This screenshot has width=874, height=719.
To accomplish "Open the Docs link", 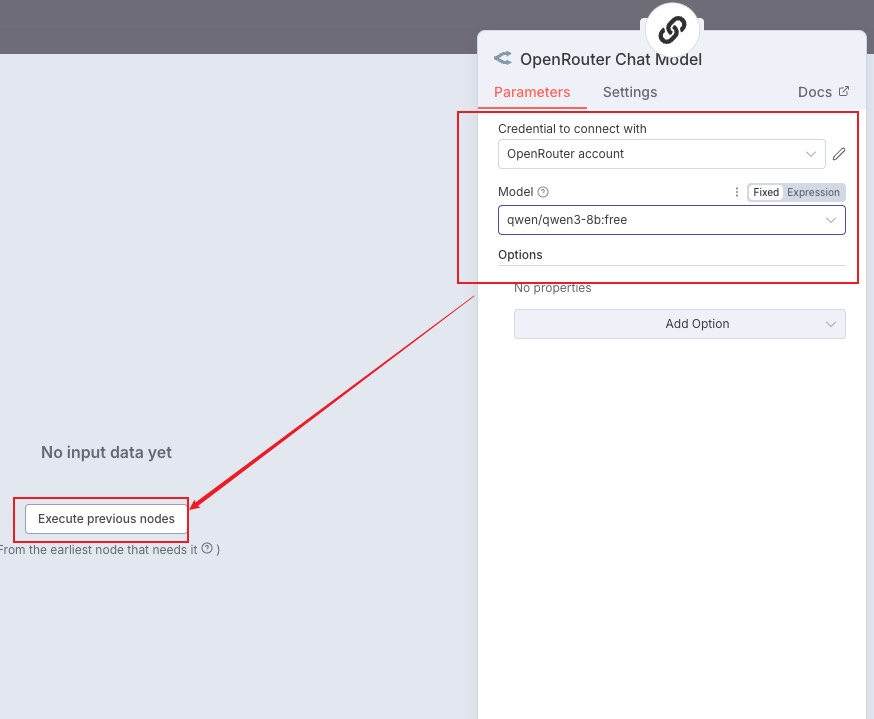I will point(815,92).
